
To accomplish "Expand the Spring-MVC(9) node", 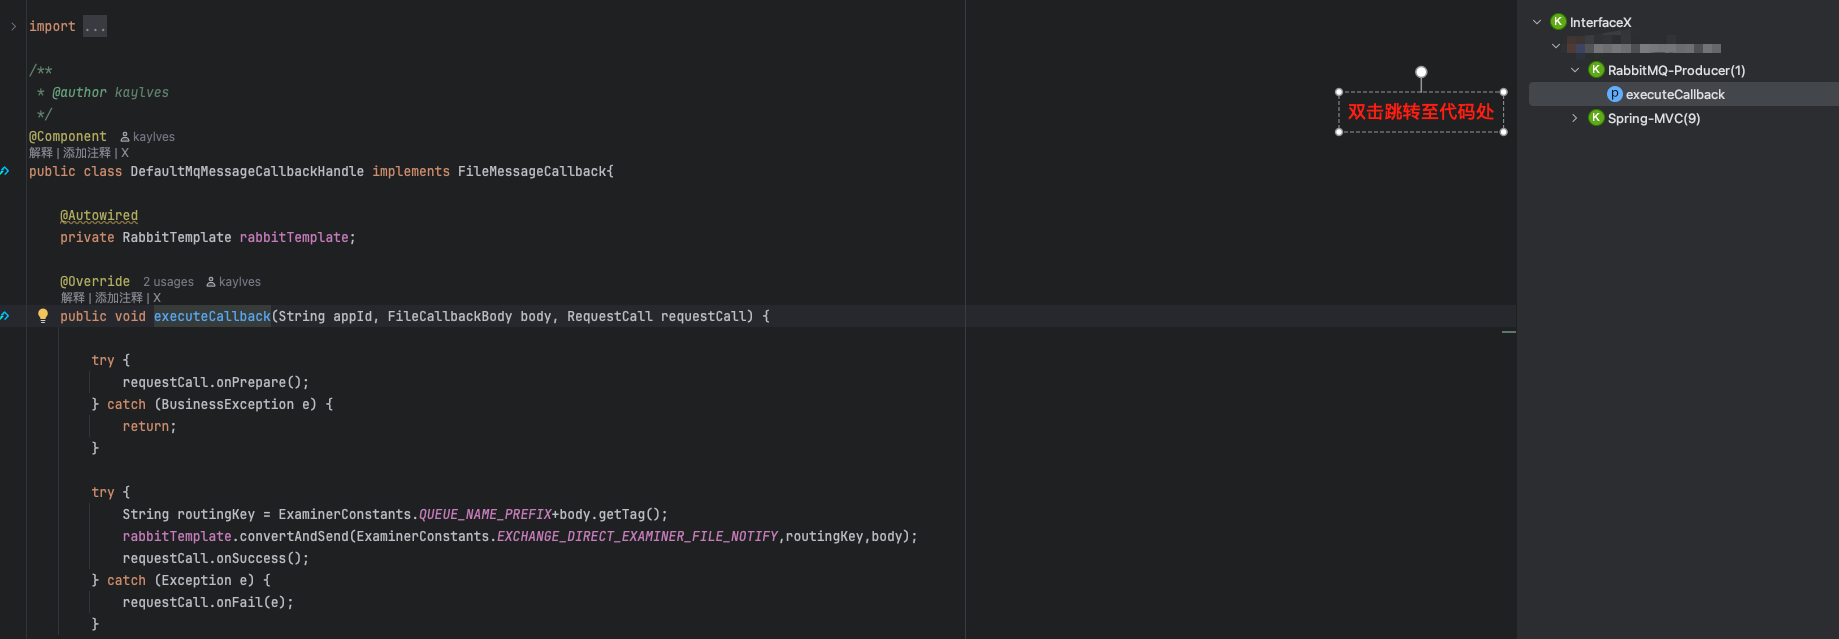I will (1575, 118).
